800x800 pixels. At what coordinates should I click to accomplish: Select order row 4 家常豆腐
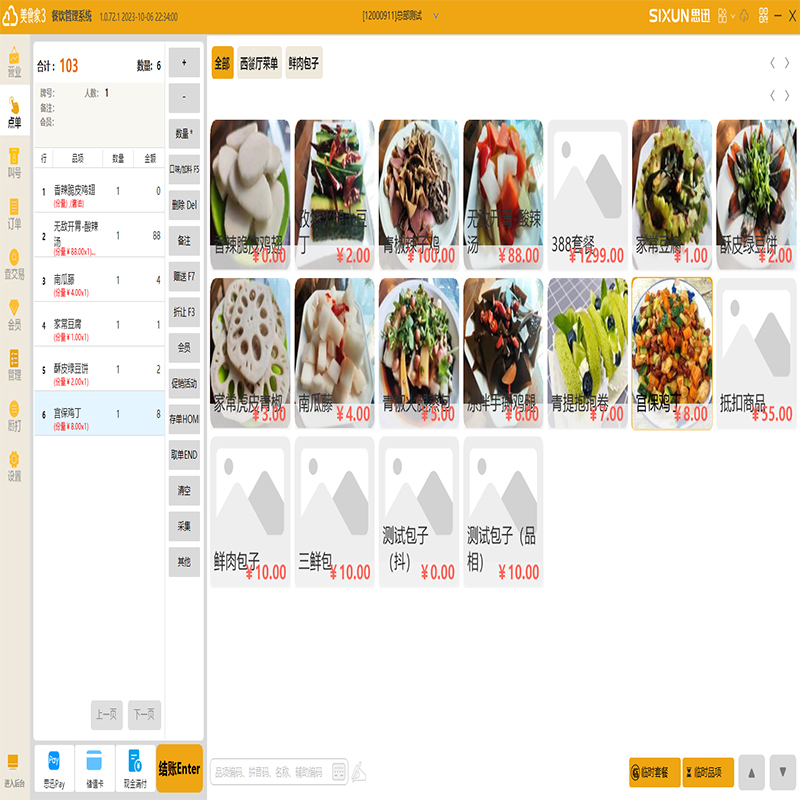tap(99, 324)
